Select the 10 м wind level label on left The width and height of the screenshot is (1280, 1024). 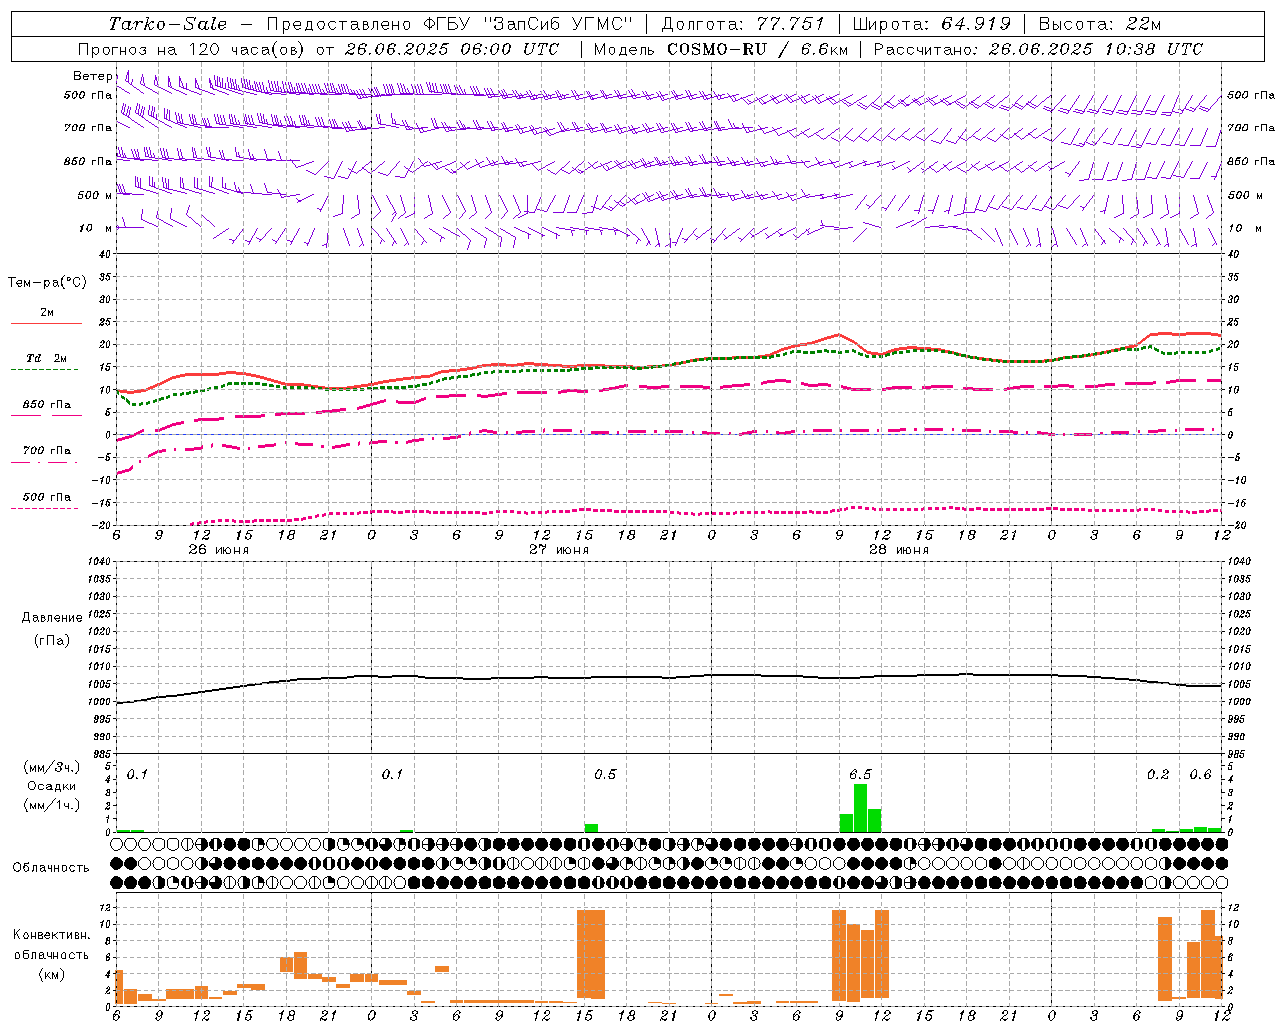pos(95,228)
